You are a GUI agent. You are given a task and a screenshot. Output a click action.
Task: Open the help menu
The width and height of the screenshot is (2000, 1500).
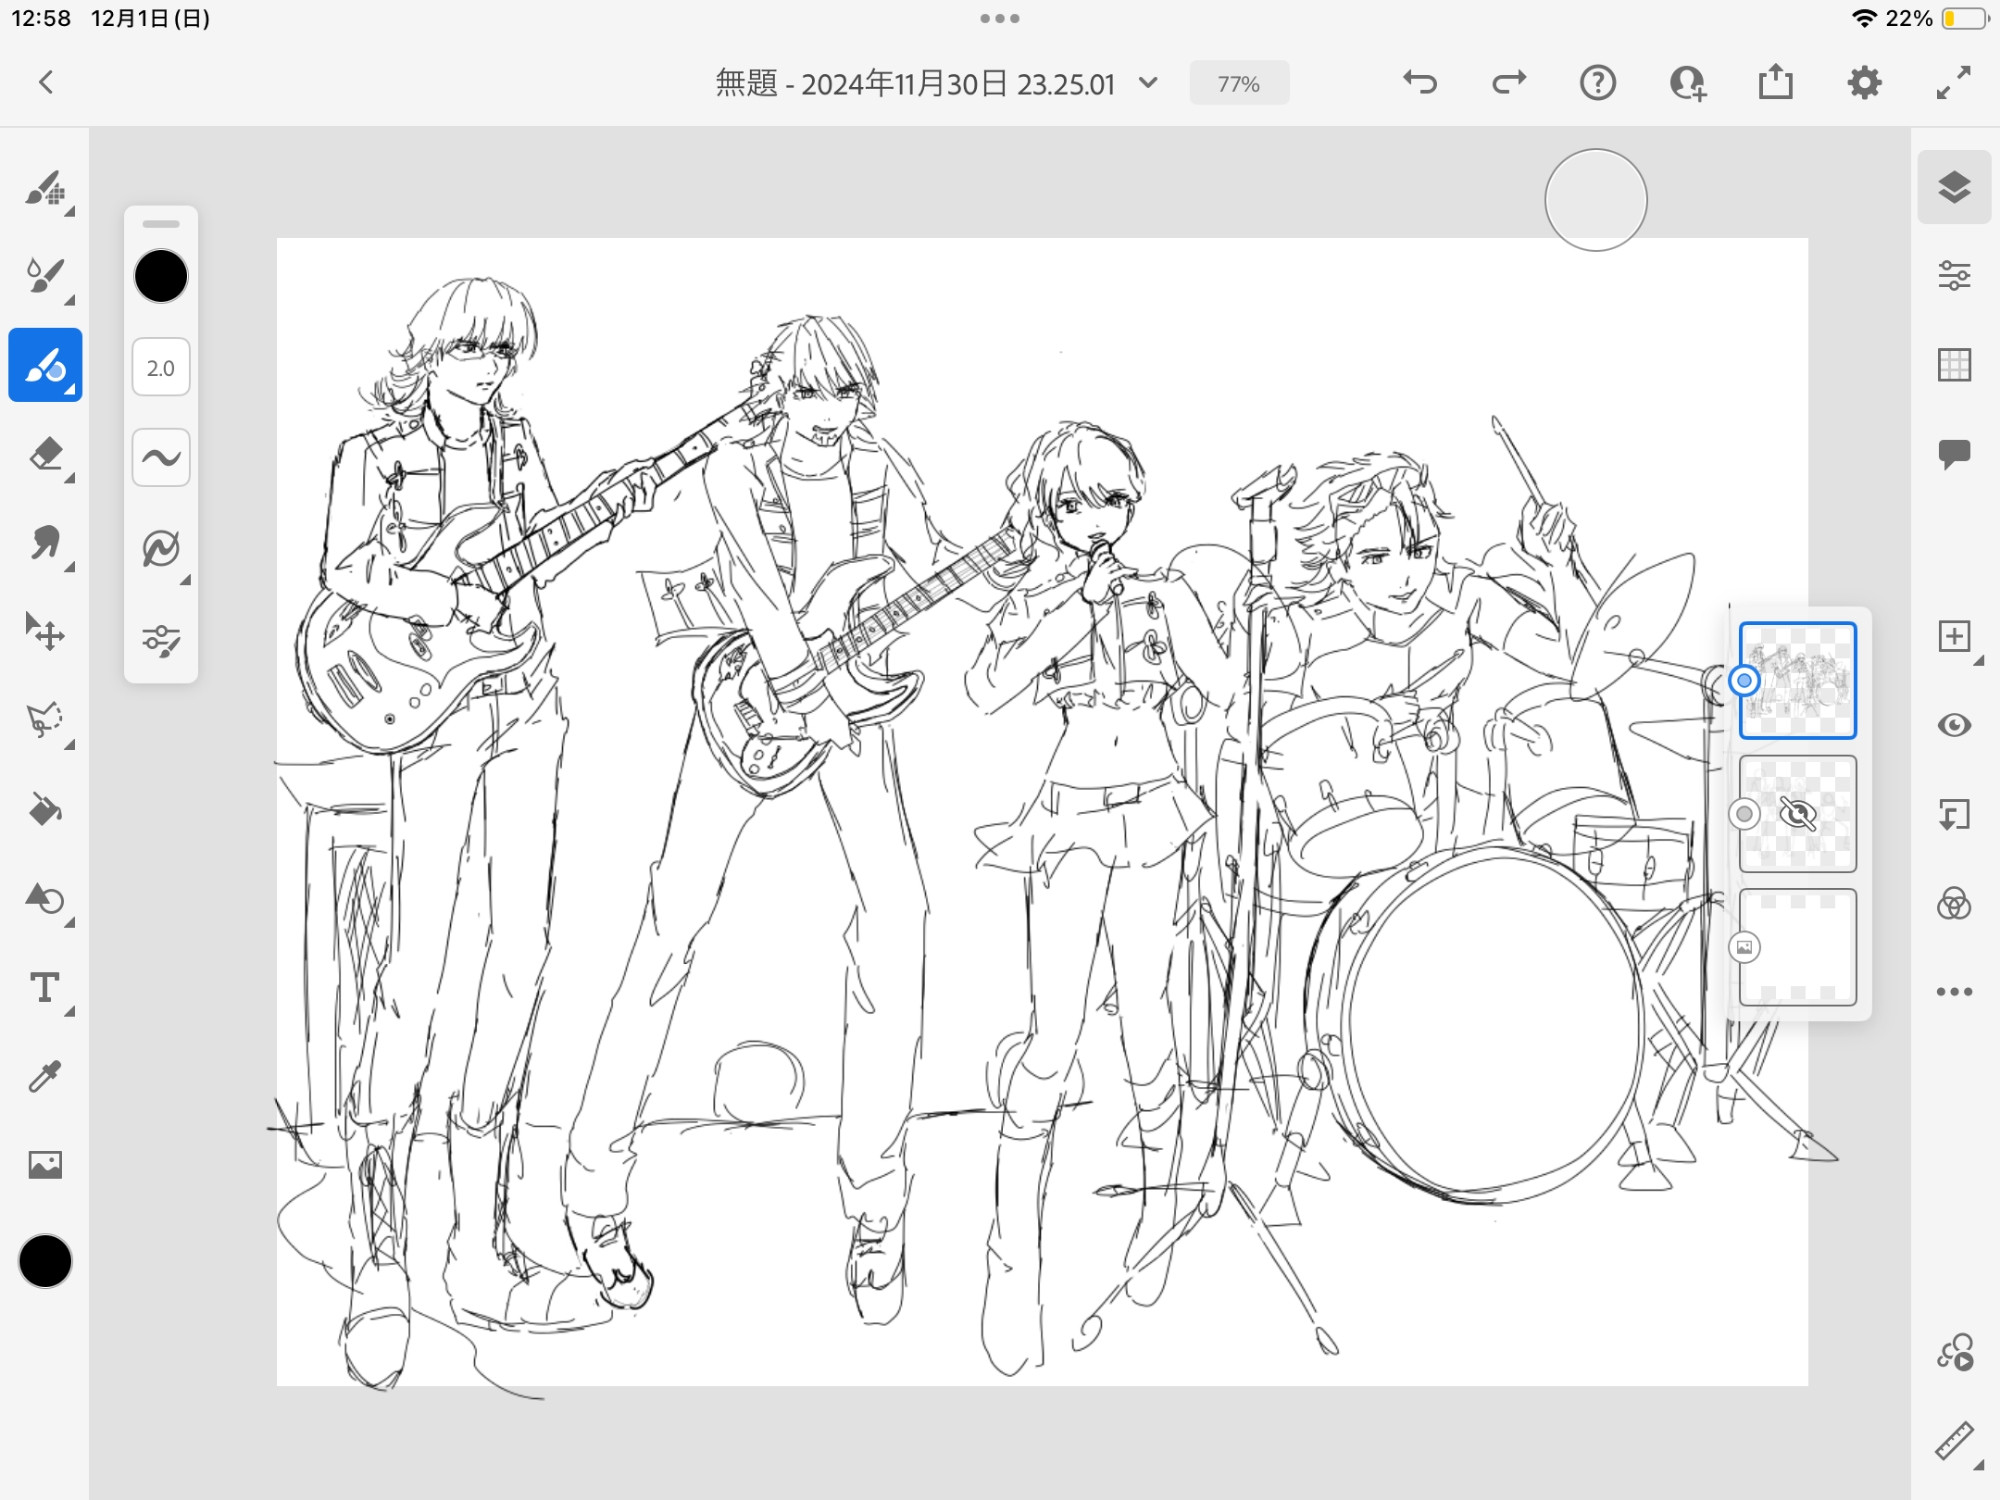point(1598,83)
